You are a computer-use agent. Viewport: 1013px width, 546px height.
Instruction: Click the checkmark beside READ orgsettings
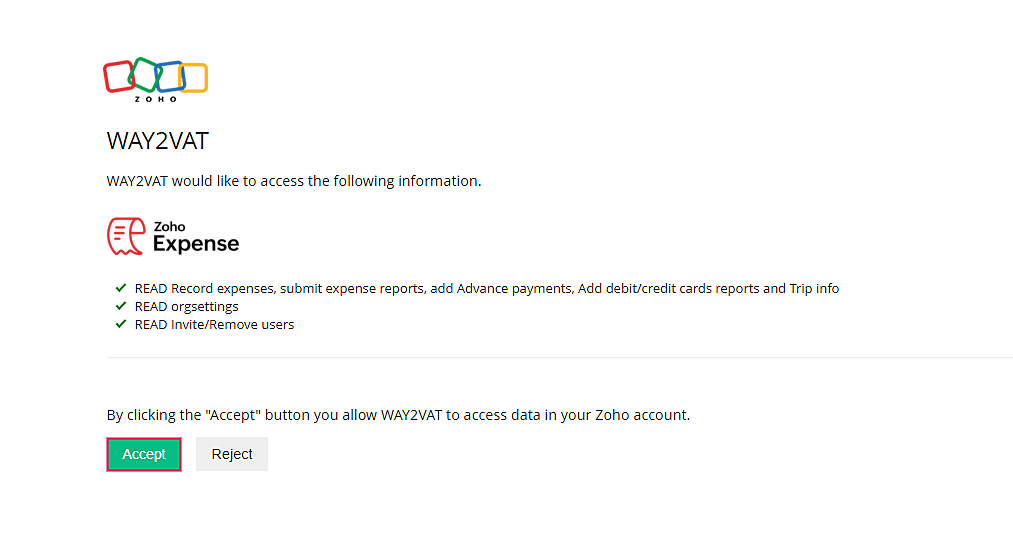121,306
